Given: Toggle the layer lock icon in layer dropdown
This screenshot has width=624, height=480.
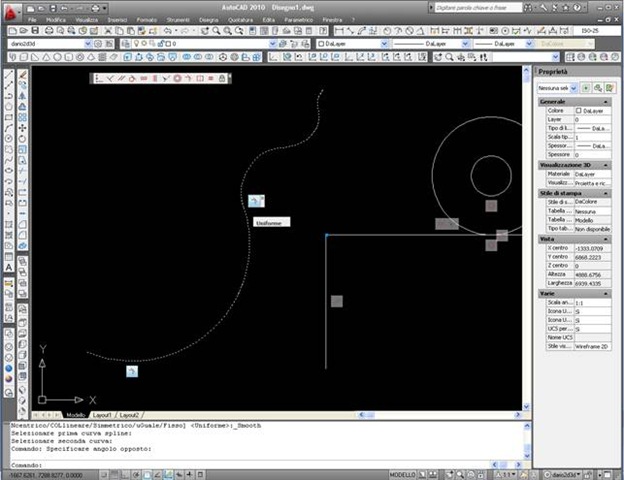Looking at the screenshot, I should (161, 44).
